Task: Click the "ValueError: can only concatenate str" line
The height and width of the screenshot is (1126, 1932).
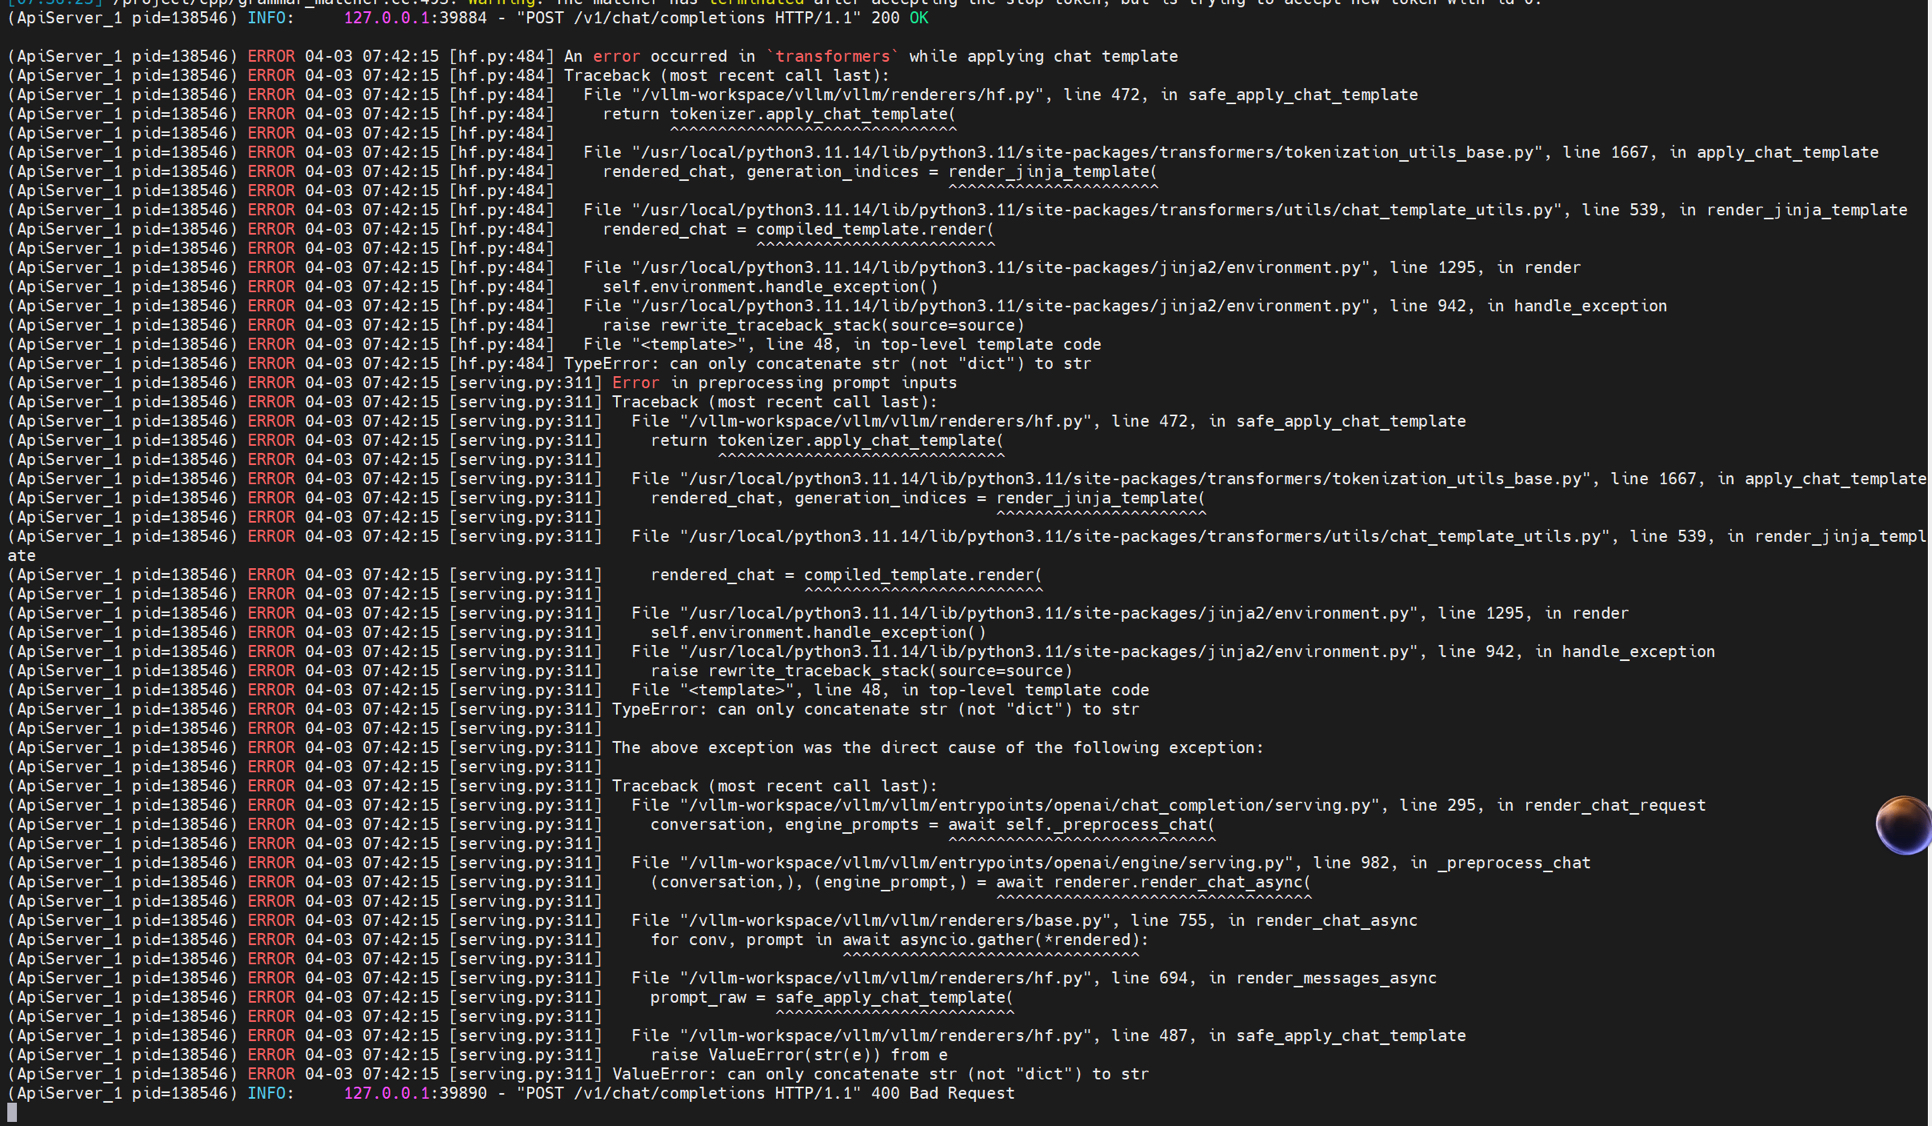Action: tap(880, 1074)
